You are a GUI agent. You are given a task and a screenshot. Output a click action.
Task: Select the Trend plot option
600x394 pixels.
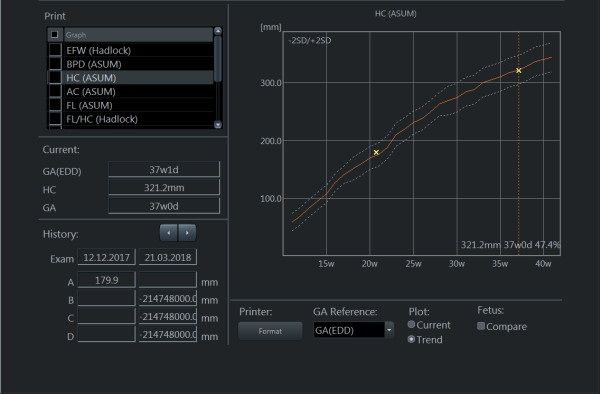coord(411,339)
